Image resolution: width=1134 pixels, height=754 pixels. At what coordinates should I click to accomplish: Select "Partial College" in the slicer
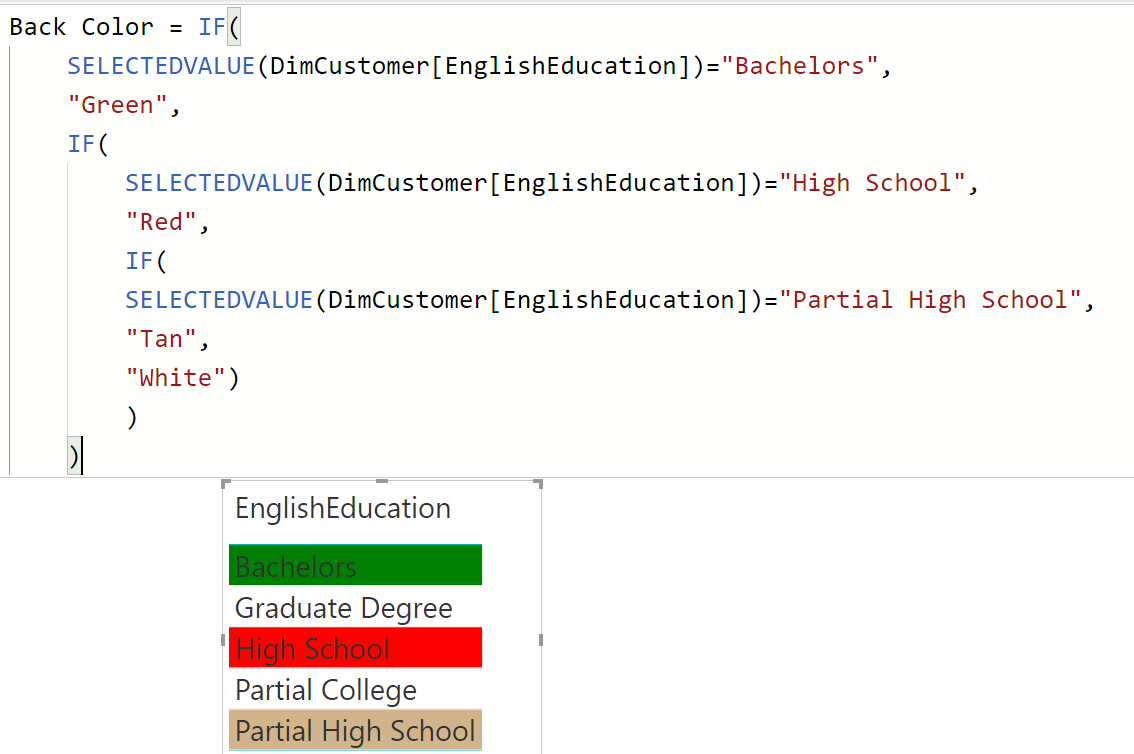325,690
